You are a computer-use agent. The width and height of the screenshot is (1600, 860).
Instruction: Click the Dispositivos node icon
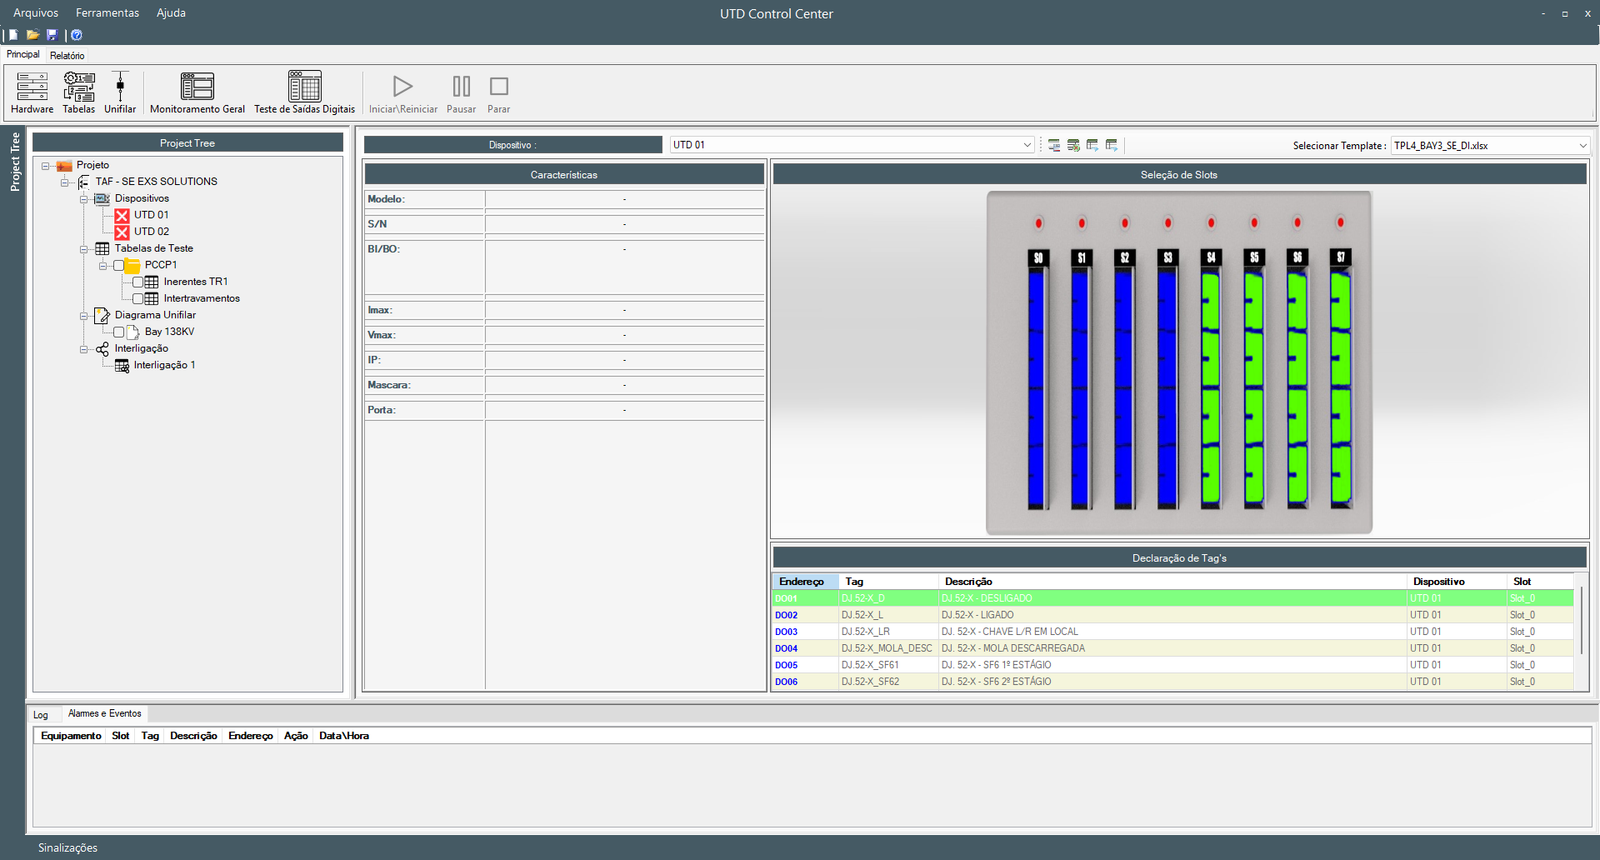[x=102, y=198]
